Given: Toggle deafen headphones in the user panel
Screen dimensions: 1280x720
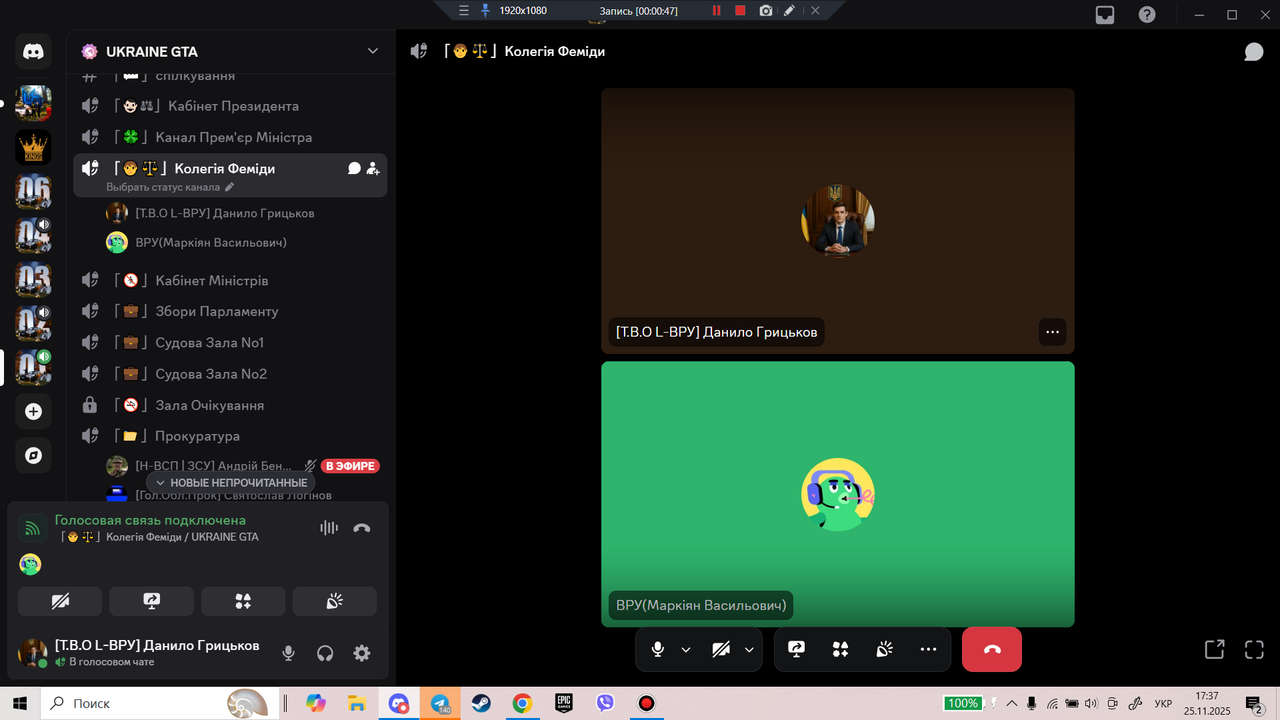Looking at the screenshot, I should tap(325, 653).
